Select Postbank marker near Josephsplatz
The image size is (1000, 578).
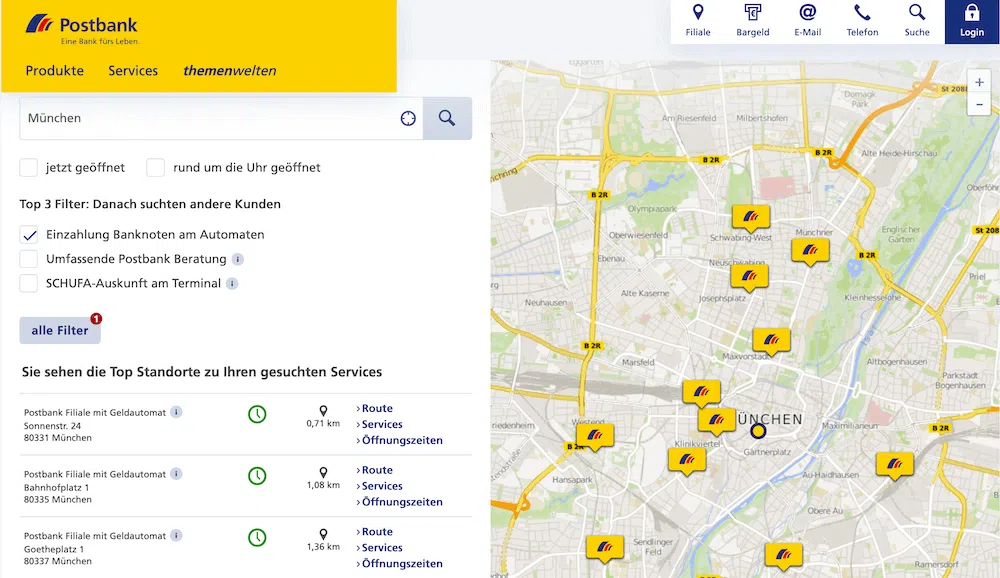coord(749,278)
